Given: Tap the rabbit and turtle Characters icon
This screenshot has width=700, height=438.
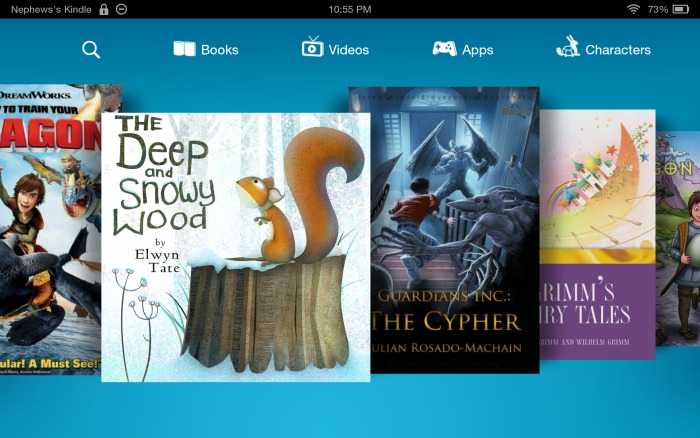Looking at the screenshot, I should 568,46.
